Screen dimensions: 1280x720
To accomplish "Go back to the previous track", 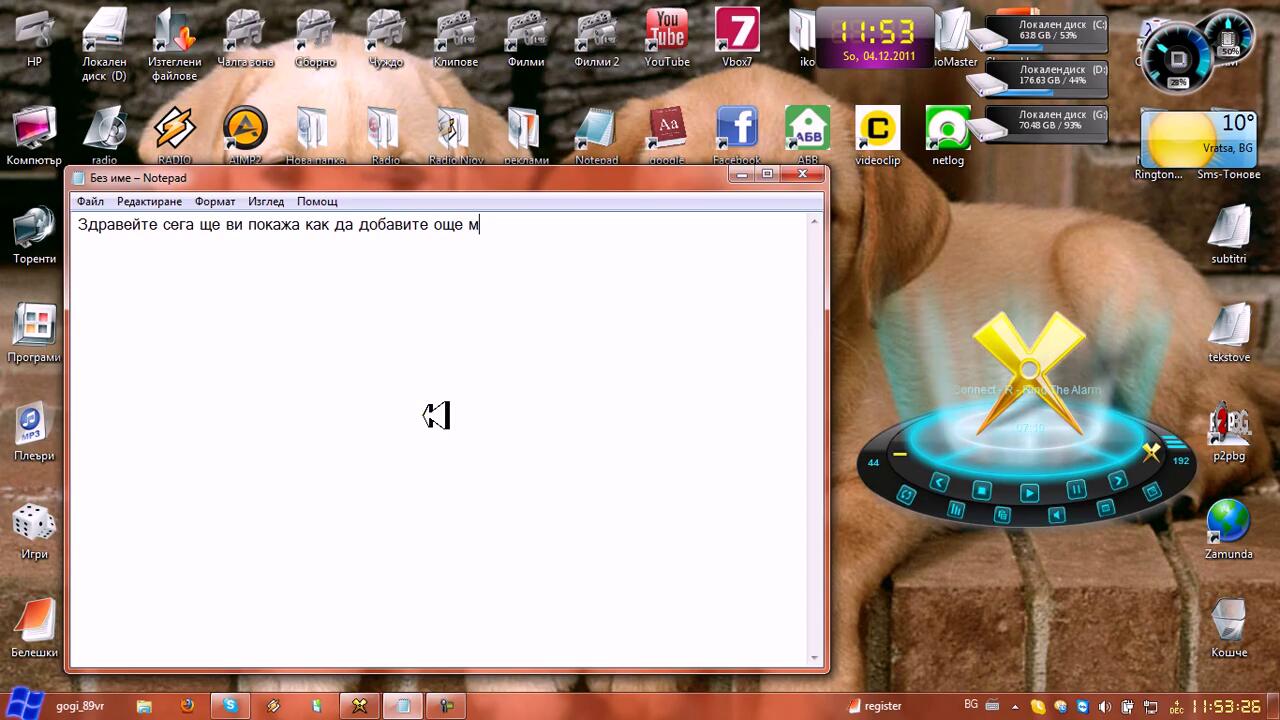I will [x=939, y=483].
